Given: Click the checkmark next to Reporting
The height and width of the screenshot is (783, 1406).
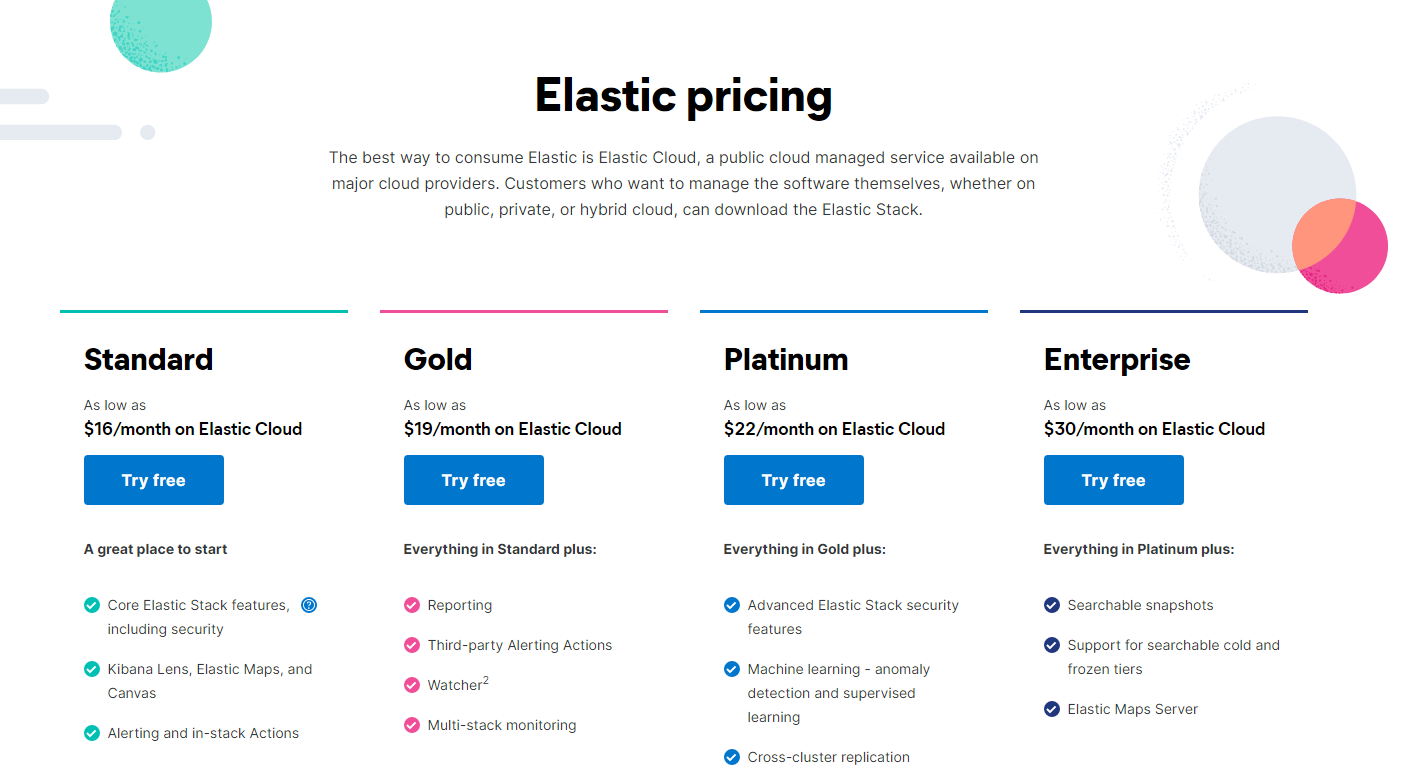Looking at the screenshot, I should point(411,604).
